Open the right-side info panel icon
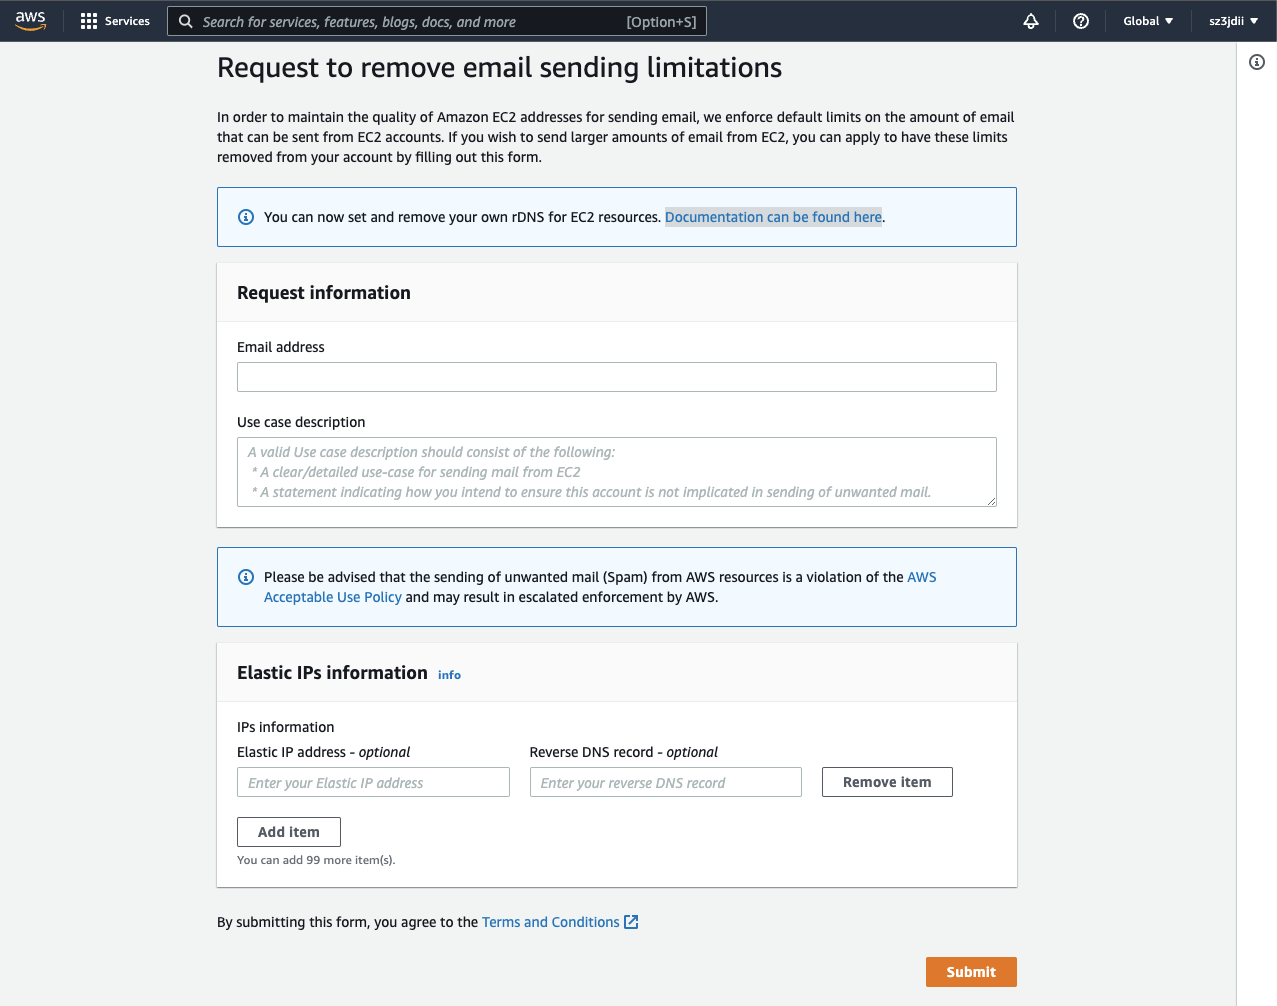1277x1006 pixels. [1257, 62]
